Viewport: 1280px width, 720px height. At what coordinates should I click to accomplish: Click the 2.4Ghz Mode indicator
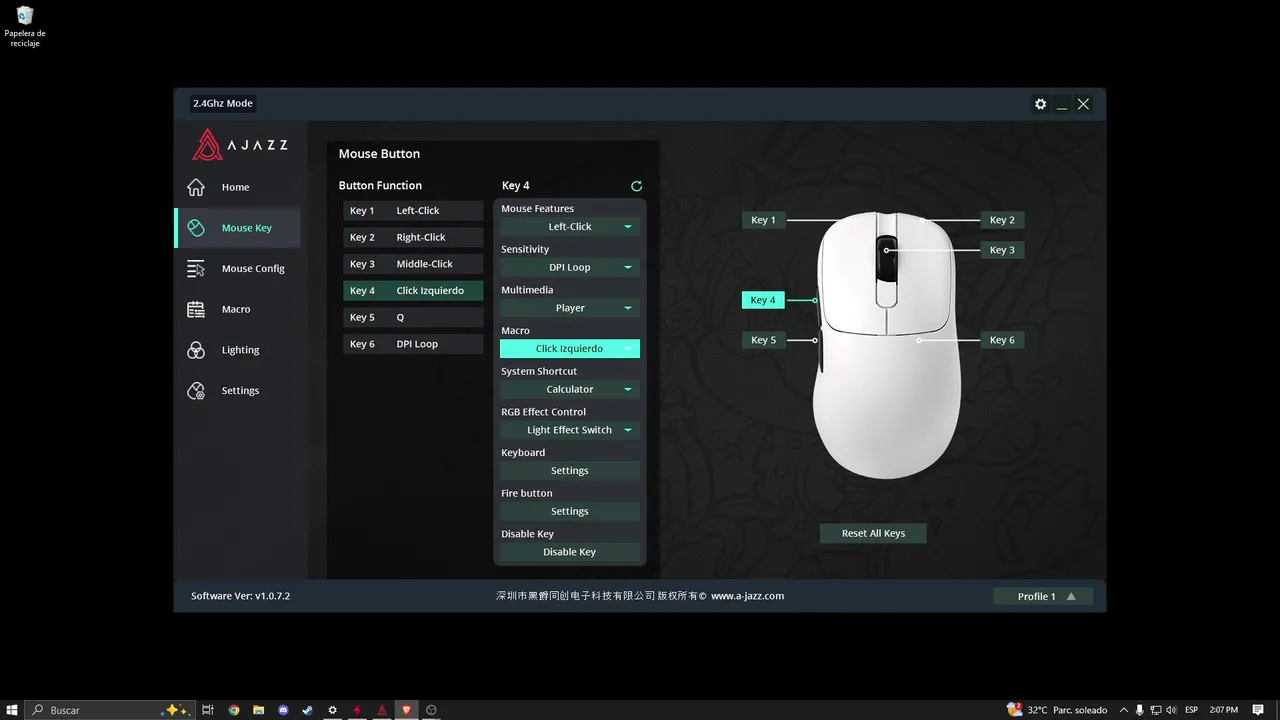pyautogui.click(x=223, y=103)
